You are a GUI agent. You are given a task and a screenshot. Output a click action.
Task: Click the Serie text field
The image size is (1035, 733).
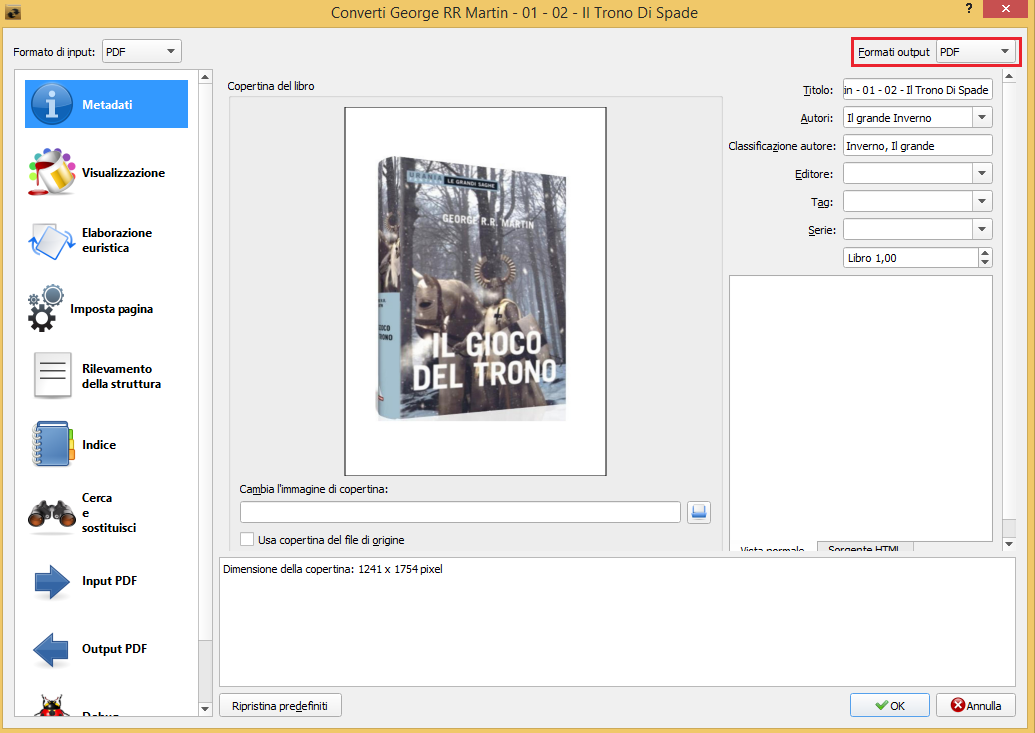point(908,229)
